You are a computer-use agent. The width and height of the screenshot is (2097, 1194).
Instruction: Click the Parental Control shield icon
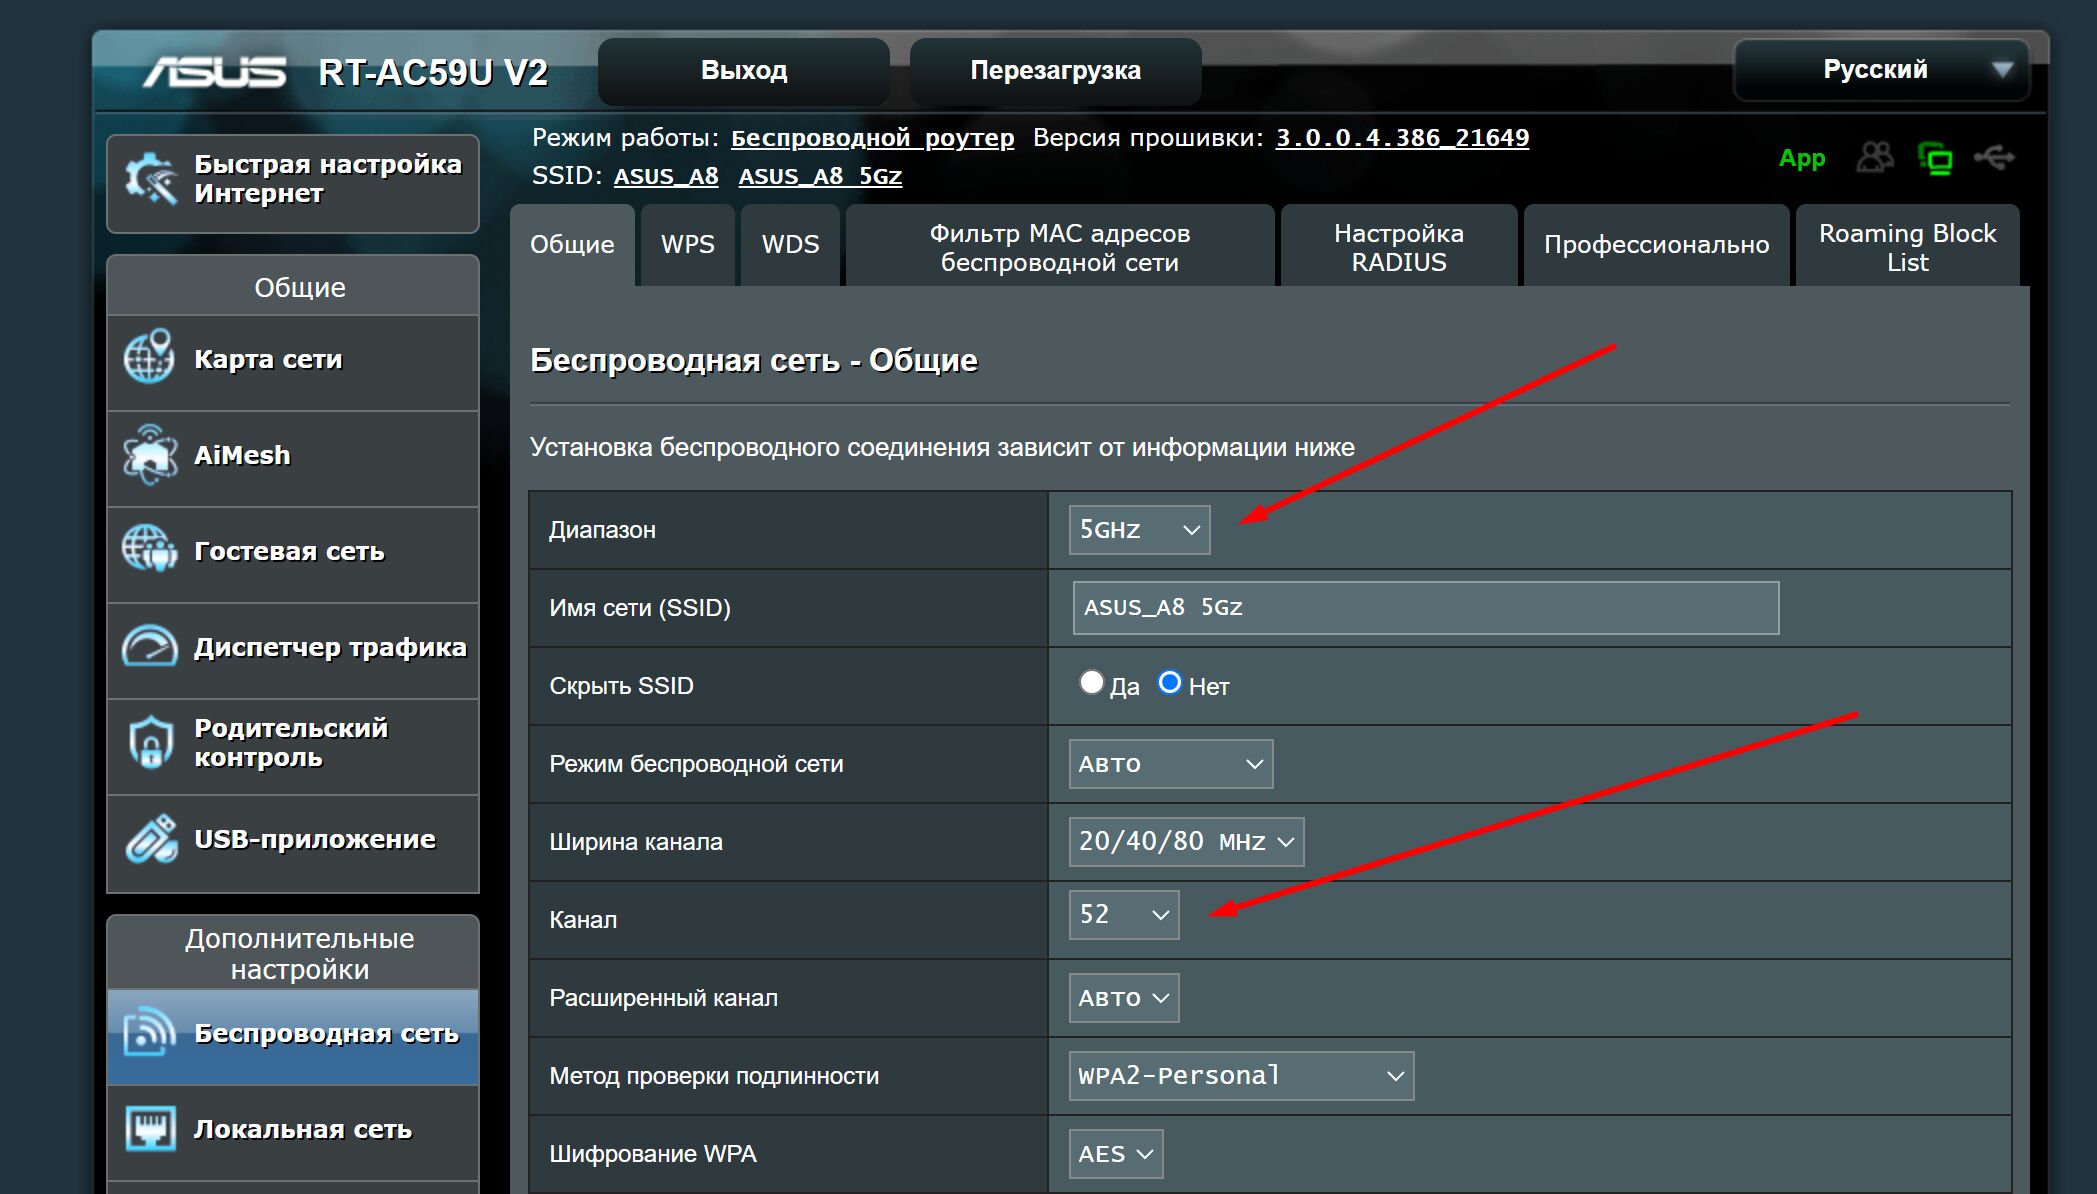point(149,742)
